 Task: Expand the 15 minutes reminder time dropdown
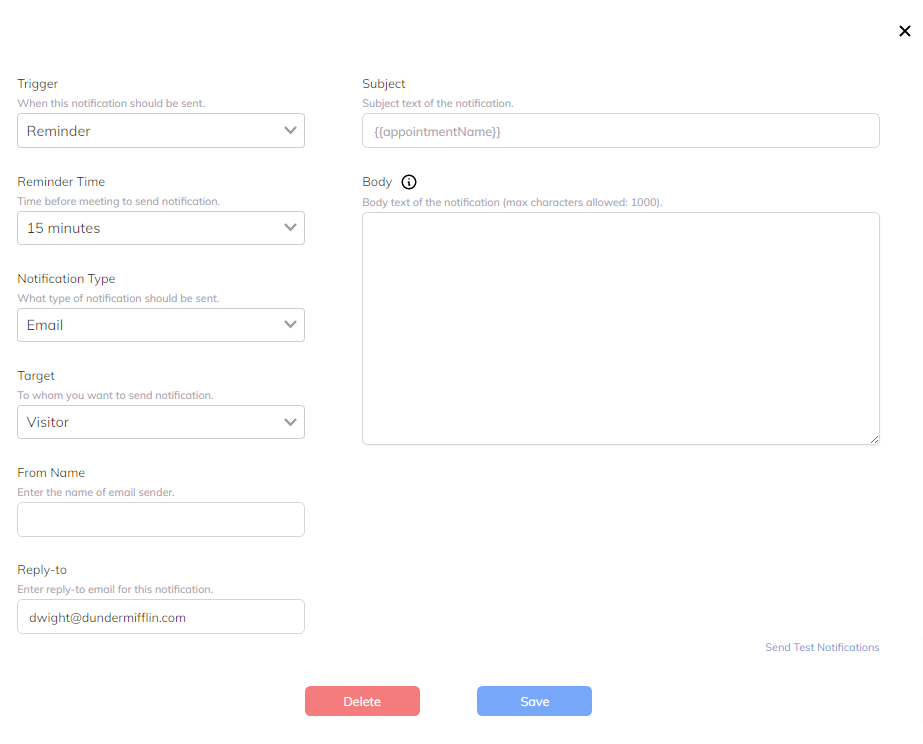[x=161, y=228]
